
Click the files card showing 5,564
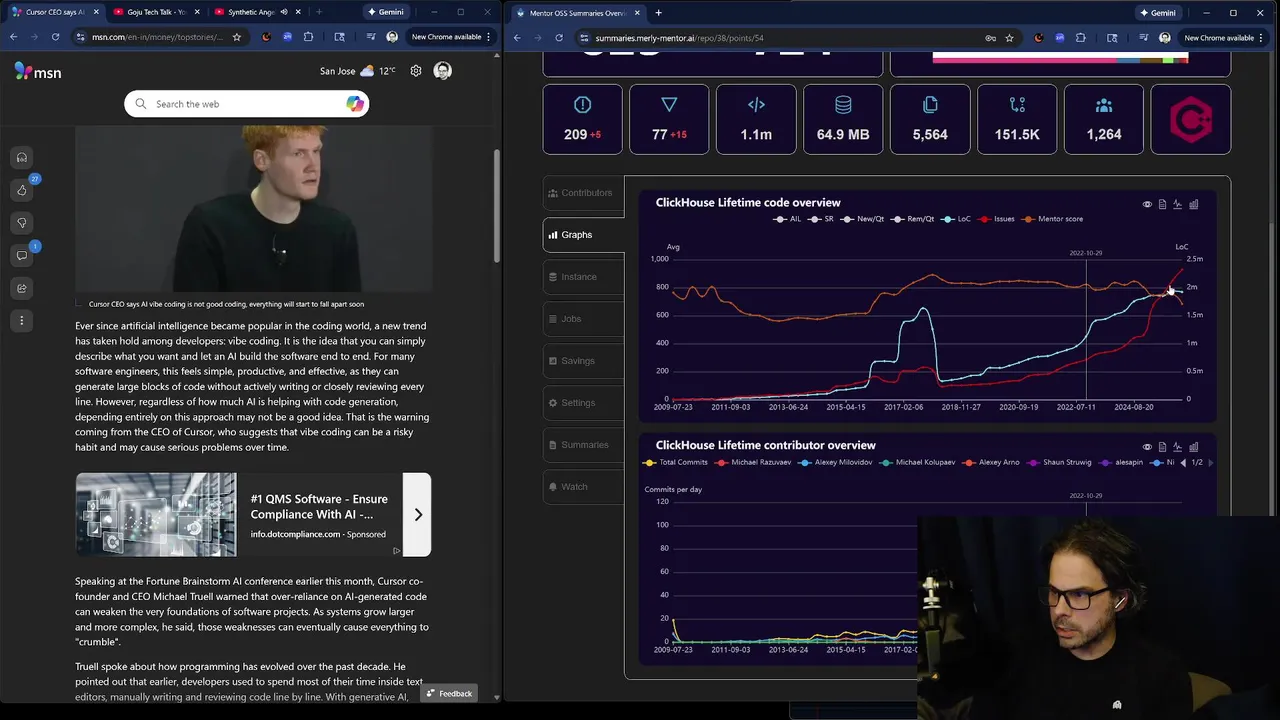click(x=930, y=119)
